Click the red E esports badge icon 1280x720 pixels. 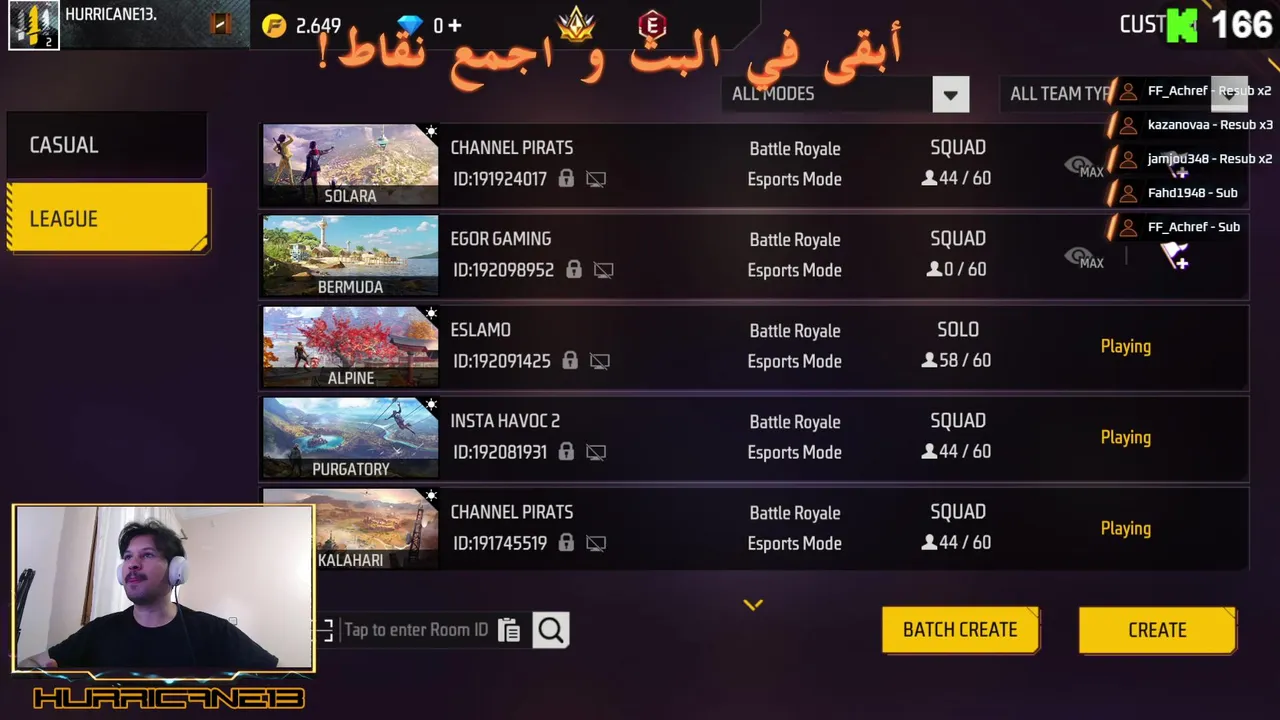[x=652, y=25]
